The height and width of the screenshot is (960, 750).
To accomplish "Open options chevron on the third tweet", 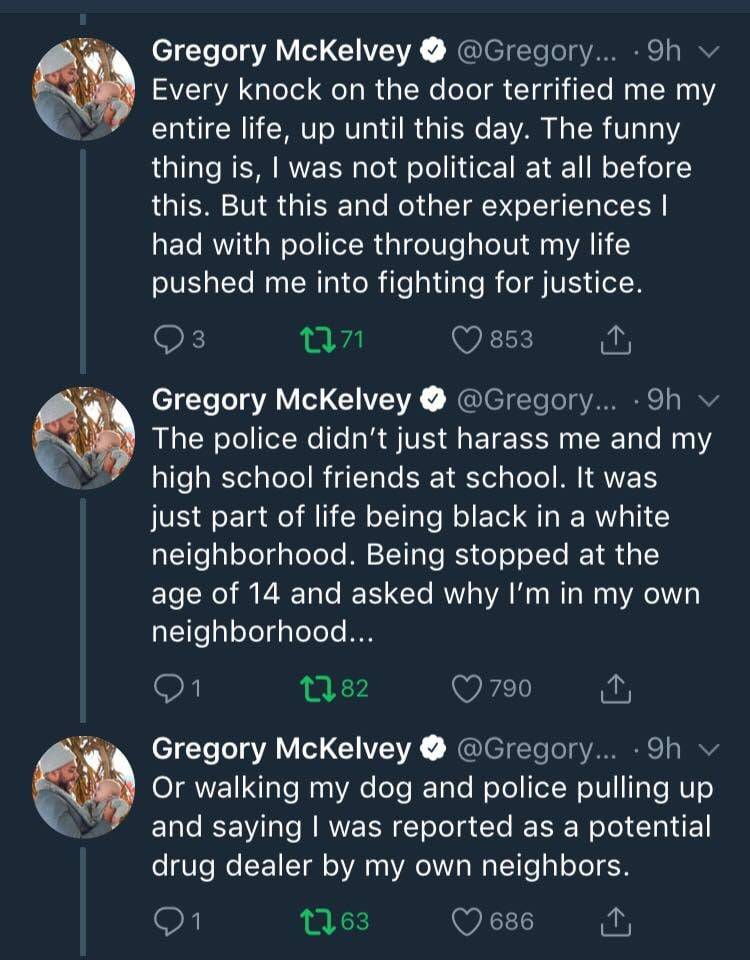I will tap(708, 748).
